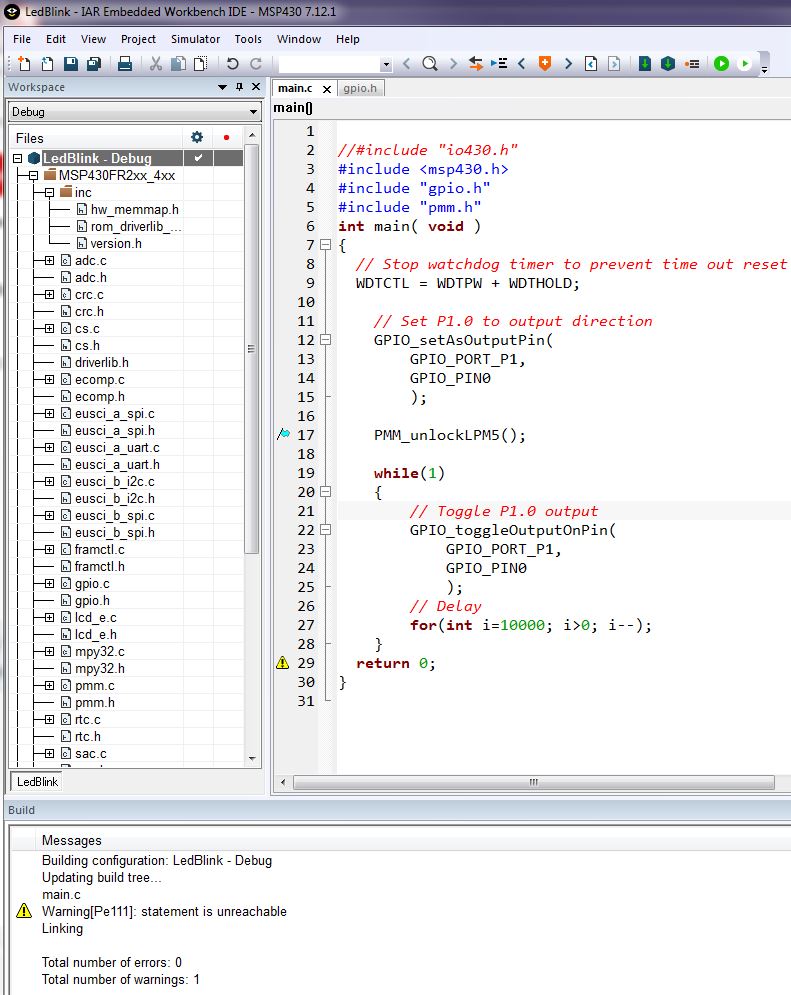Select eusci_a_uart.h in the file tree
The height and width of the screenshot is (995, 791).
click(x=117, y=465)
